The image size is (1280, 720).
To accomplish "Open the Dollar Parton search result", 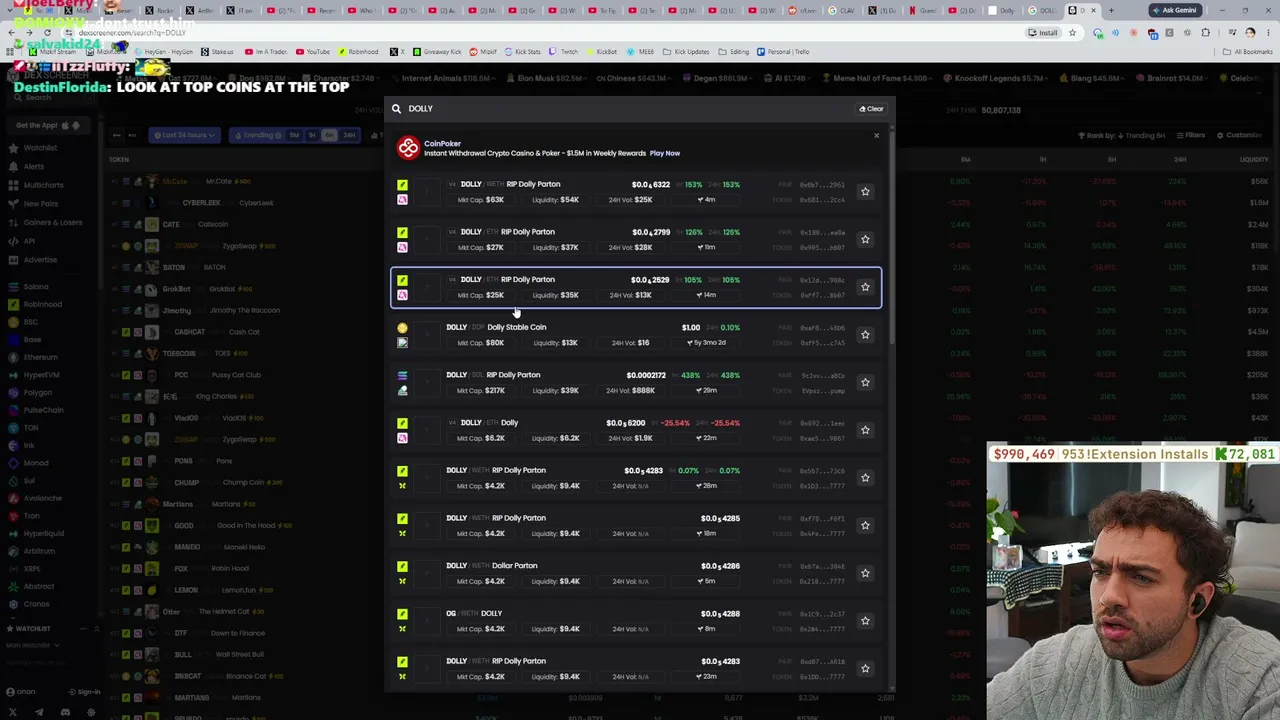I will click(x=636, y=573).
